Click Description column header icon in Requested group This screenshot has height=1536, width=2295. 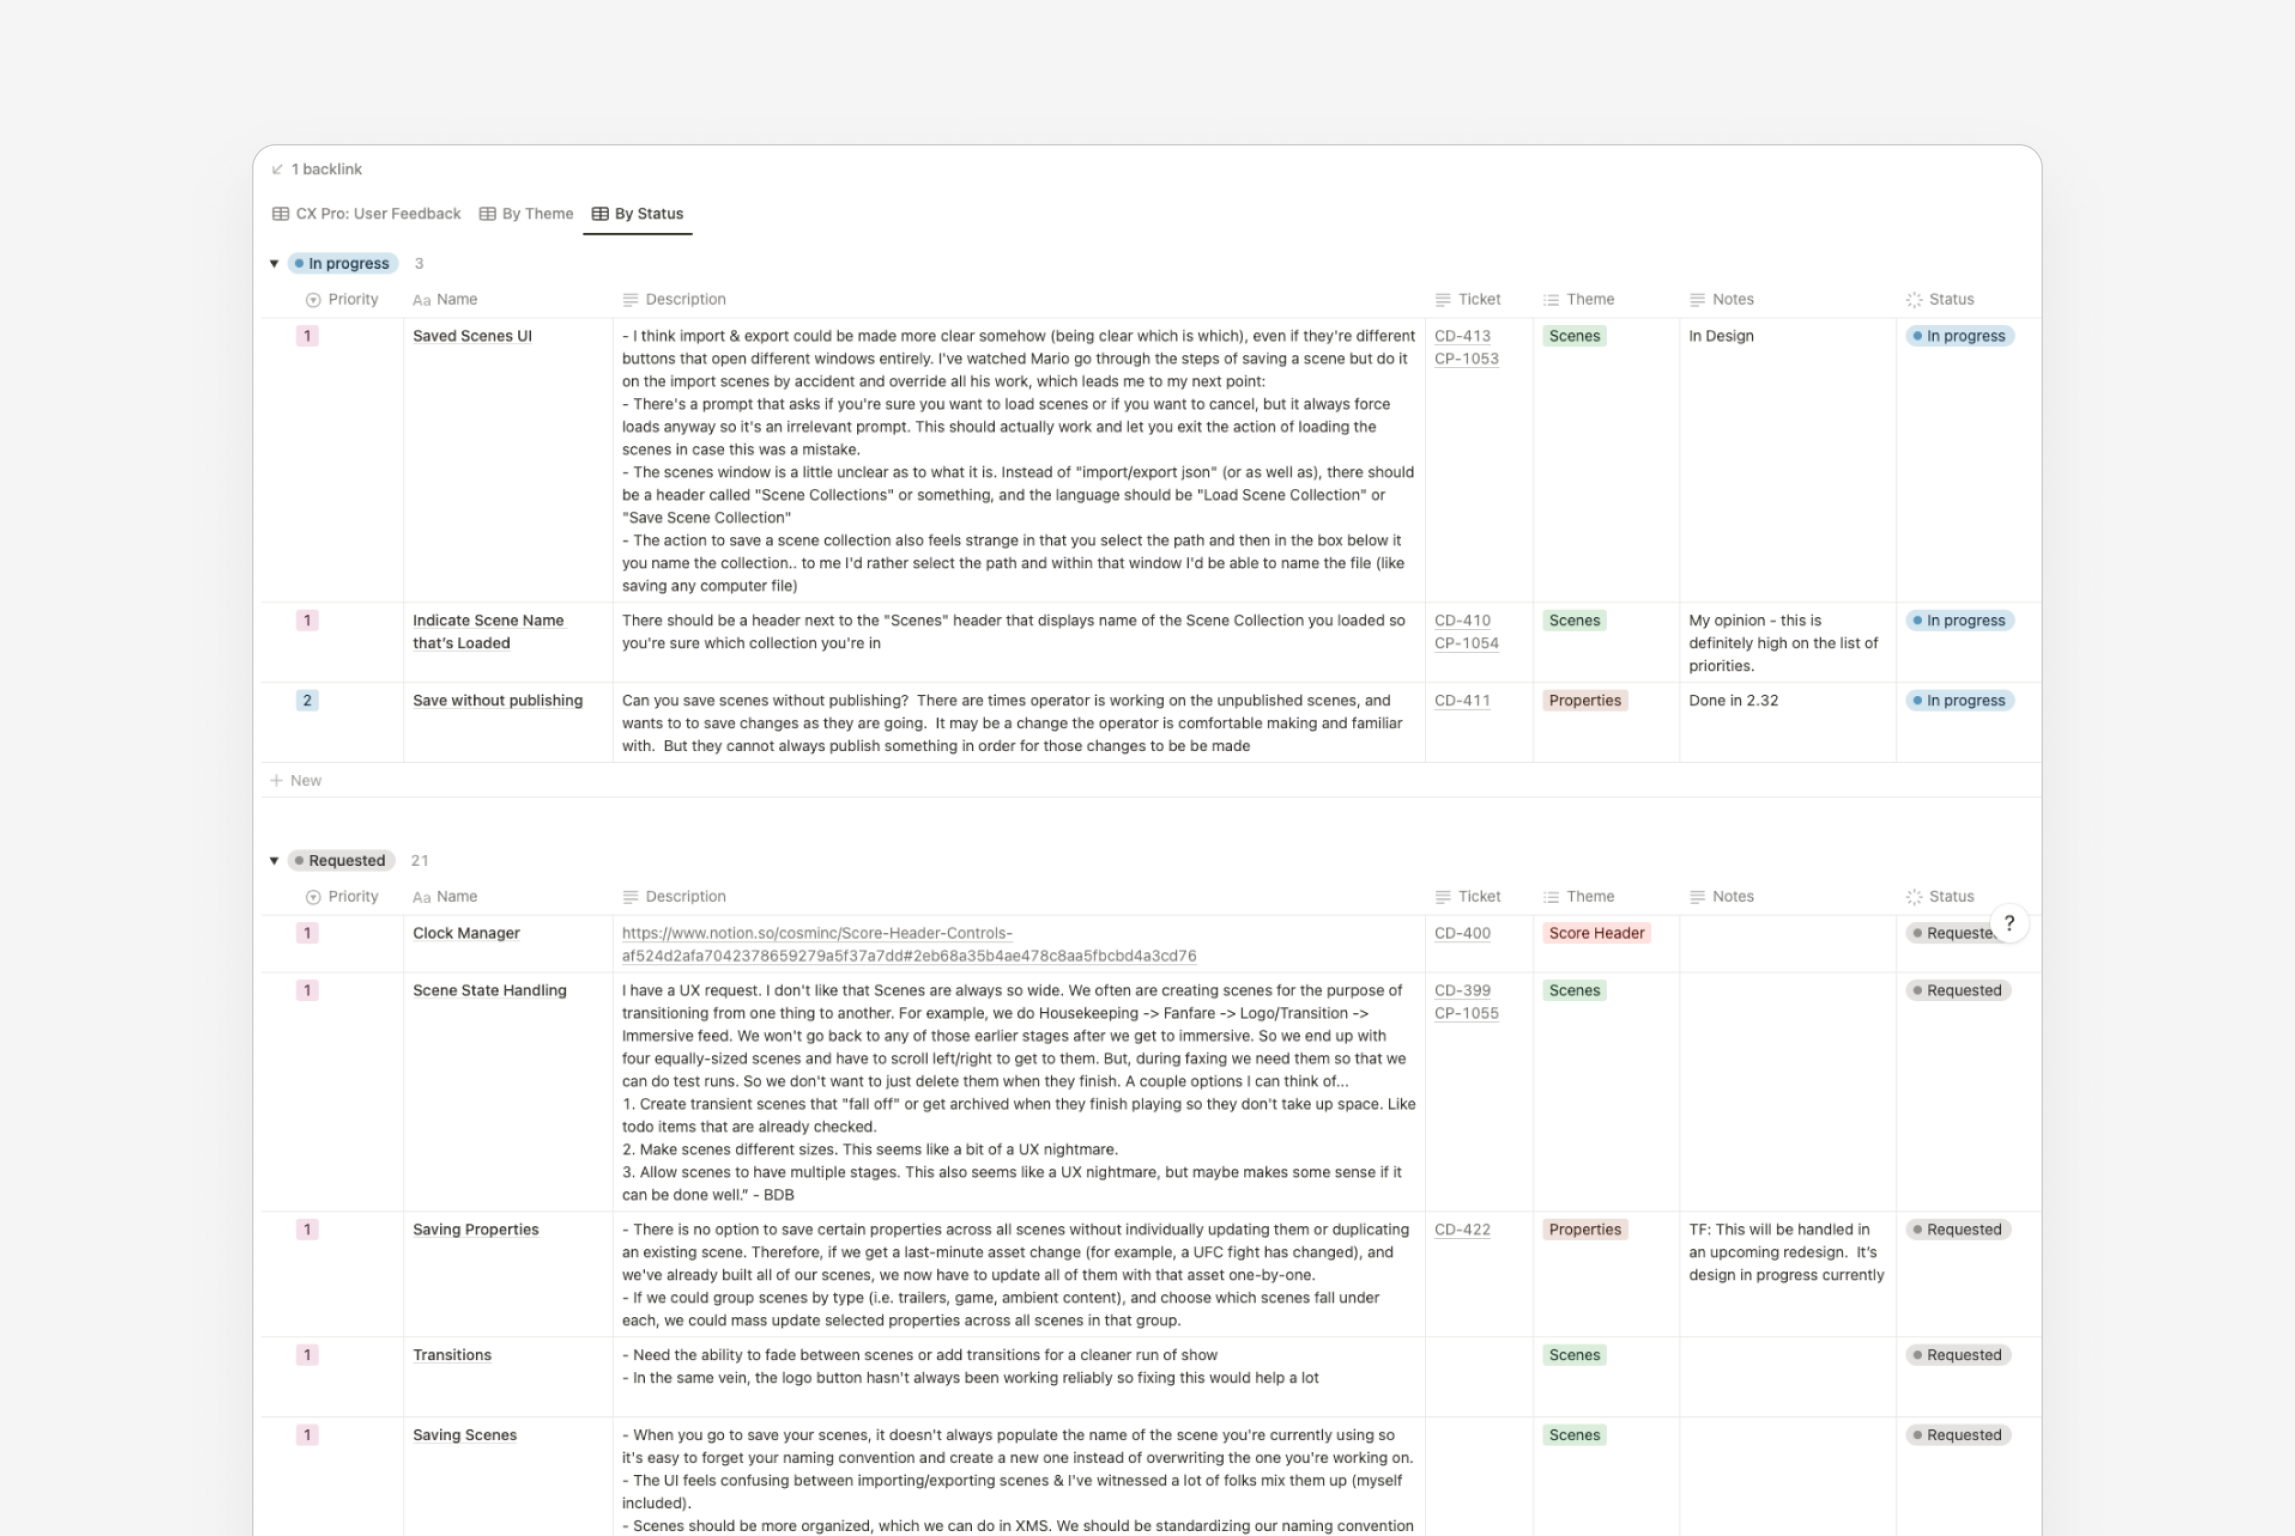click(630, 897)
